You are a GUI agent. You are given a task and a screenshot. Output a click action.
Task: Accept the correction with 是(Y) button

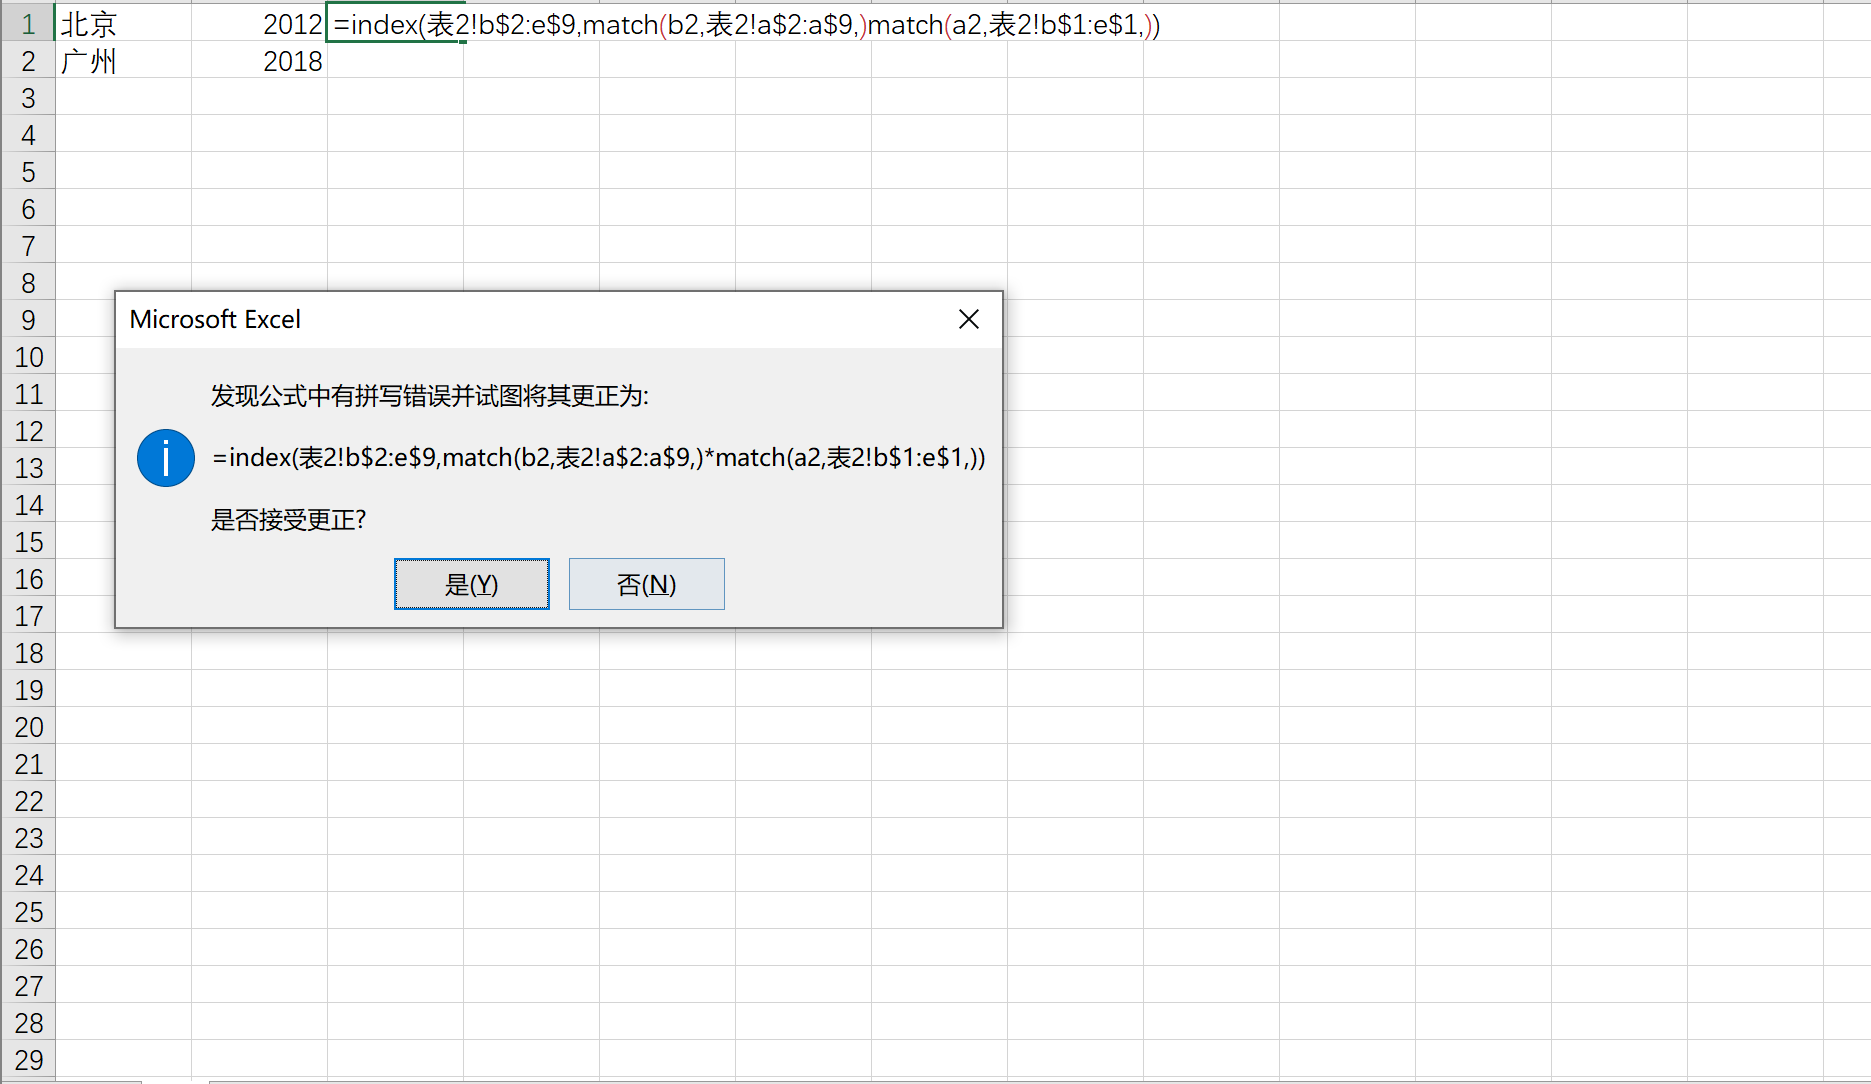point(472,584)
